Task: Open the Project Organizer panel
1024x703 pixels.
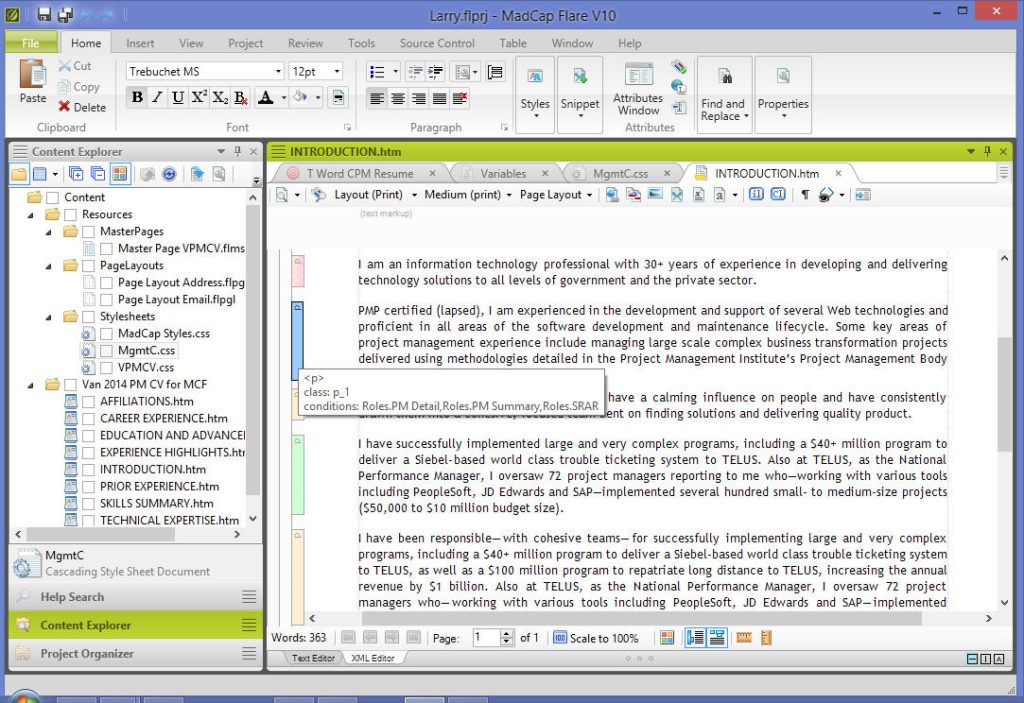Action: (135, 653)
